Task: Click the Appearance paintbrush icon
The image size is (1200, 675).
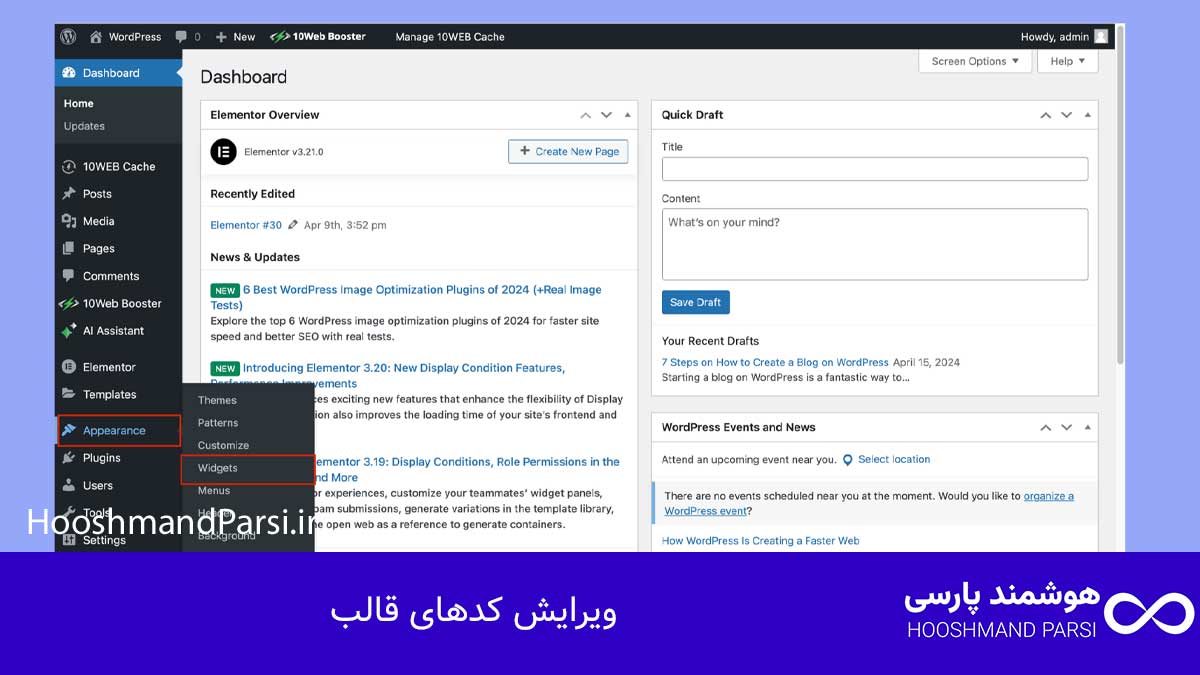Action: point(68,431)
